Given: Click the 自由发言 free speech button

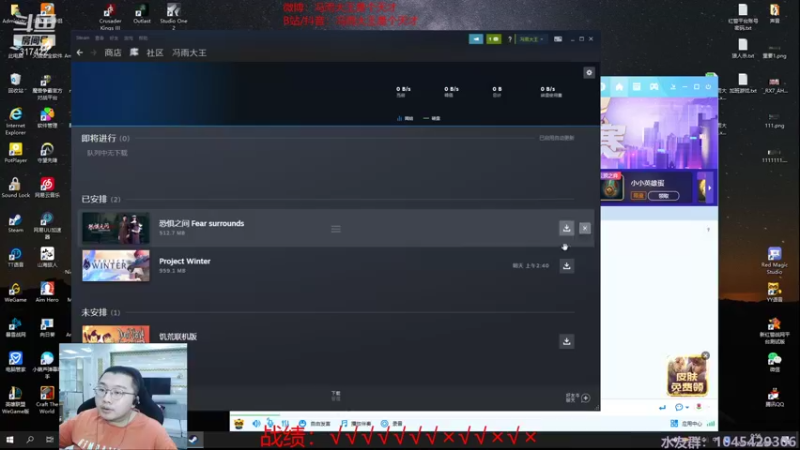Looking at the screenshot, I should click(315, 423).
